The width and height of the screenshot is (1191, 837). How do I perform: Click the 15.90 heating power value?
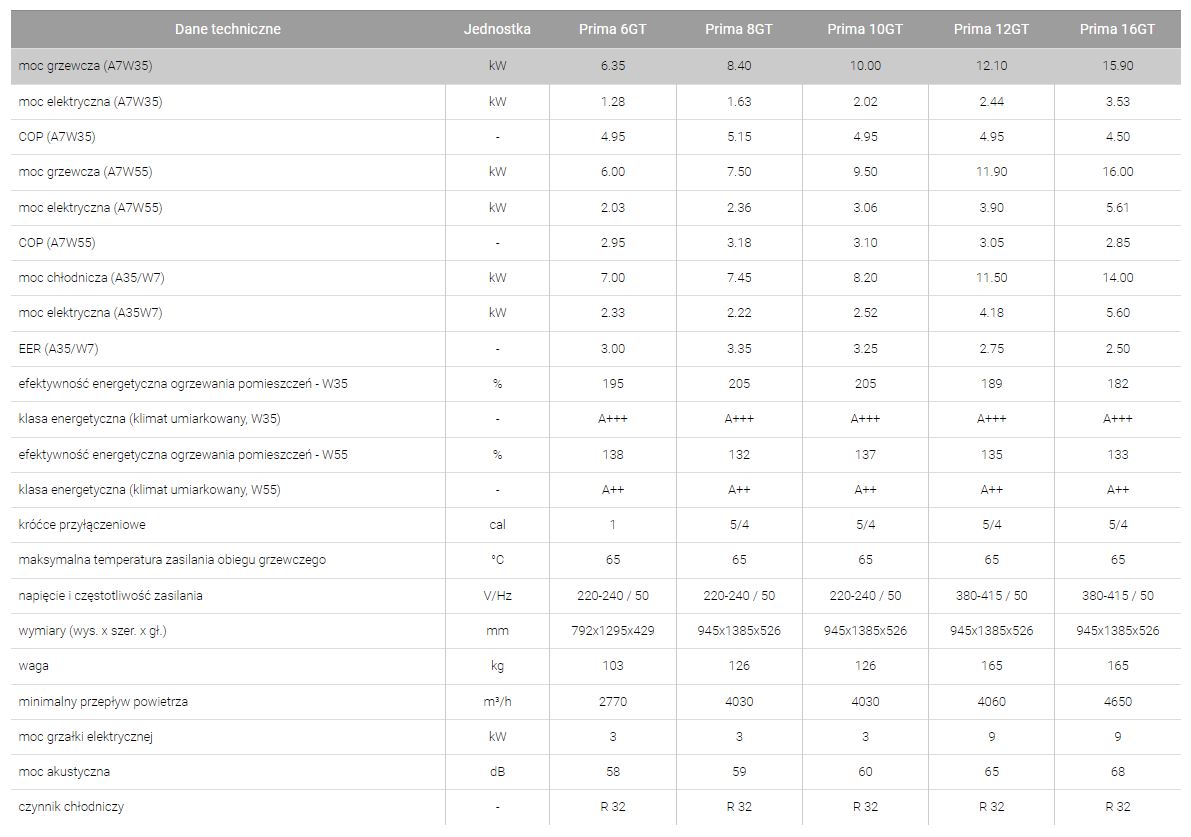pos(1117,66)
